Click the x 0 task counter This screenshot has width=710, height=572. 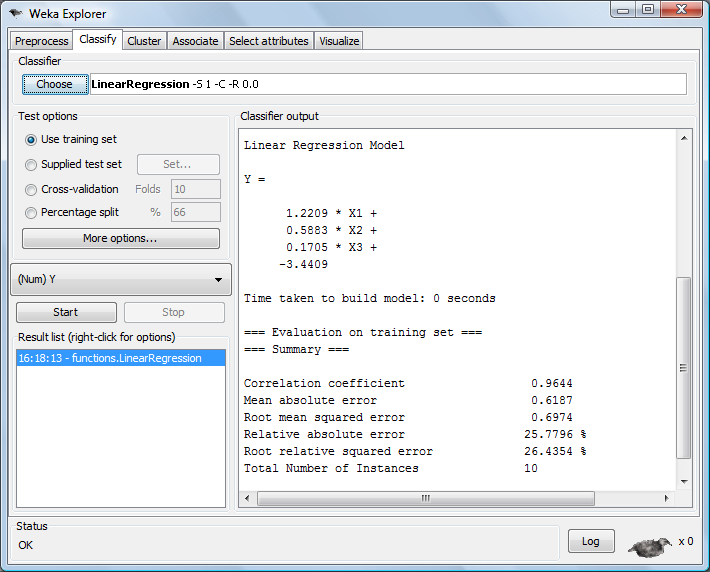point(686,541)
